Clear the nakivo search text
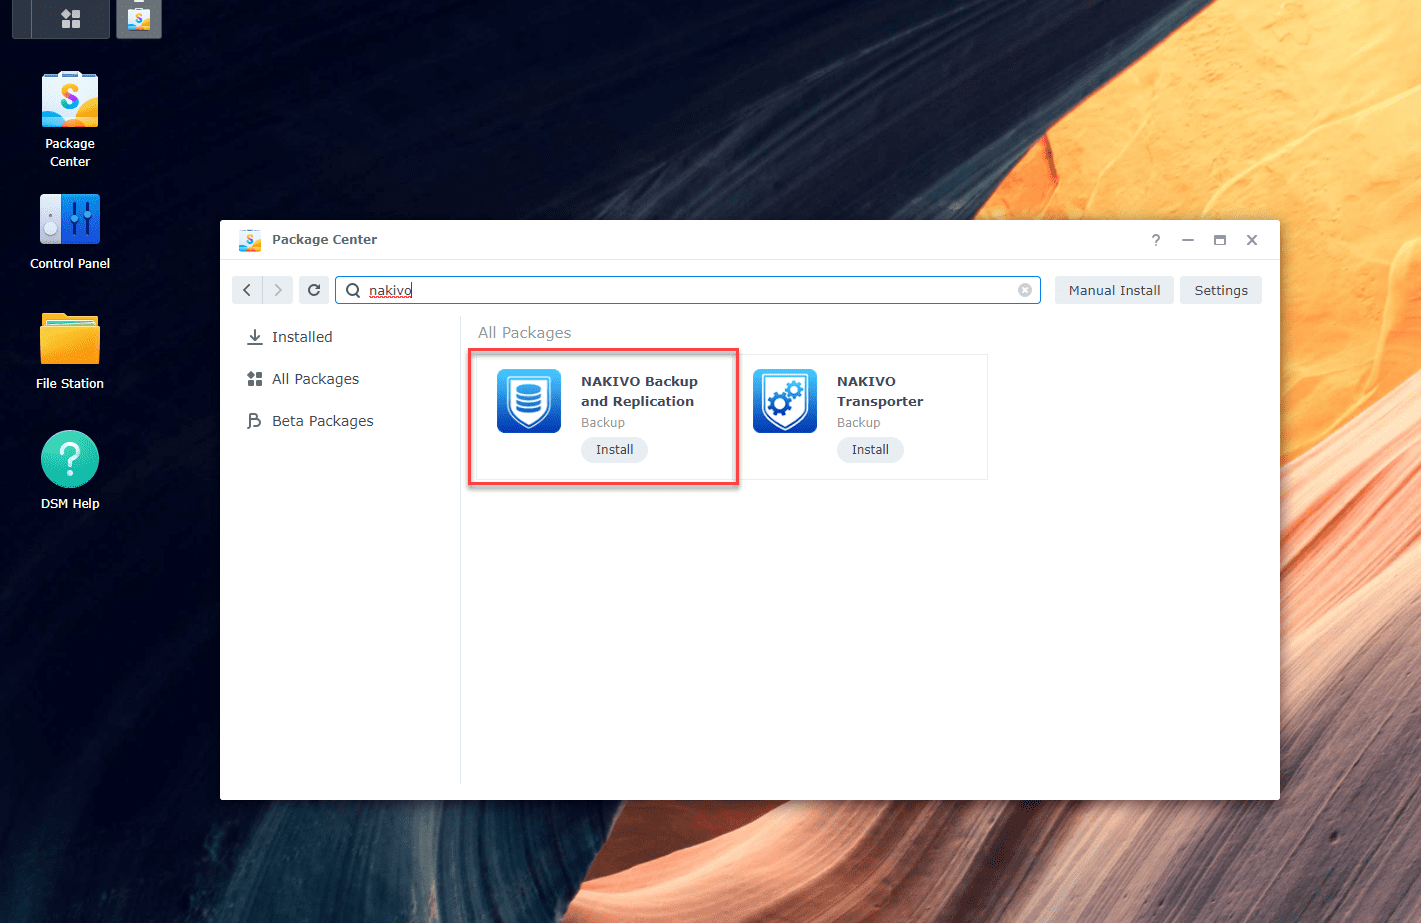The height and width of the screenshot is (923, 1421). tap(1024, 289)
